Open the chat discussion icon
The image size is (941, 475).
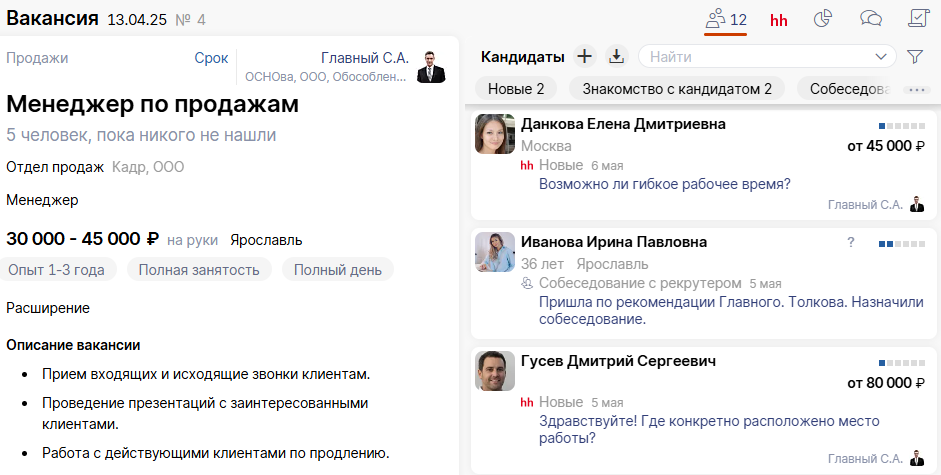point(871,19)
